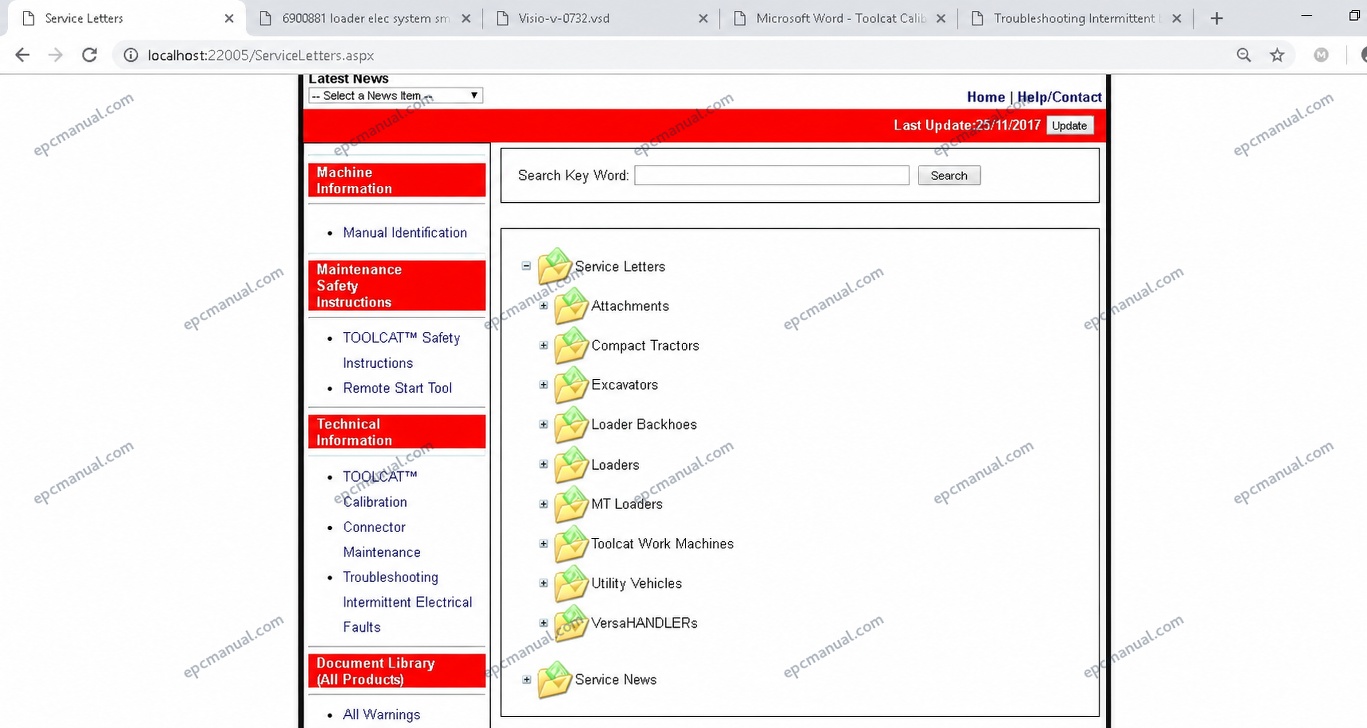Switch to the Microsoft Word Toolcat tab
Screen dimensions: 1367x728
[x=840, y=18]
